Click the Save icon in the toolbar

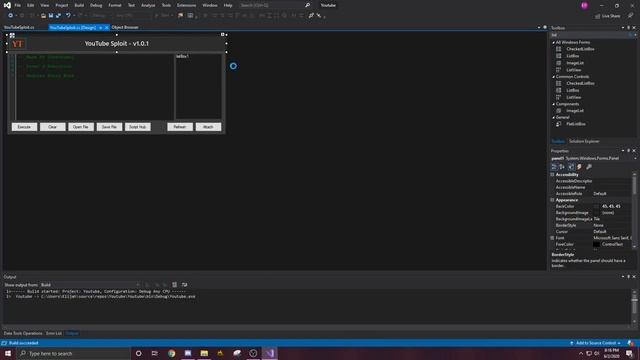pos(51,16)
